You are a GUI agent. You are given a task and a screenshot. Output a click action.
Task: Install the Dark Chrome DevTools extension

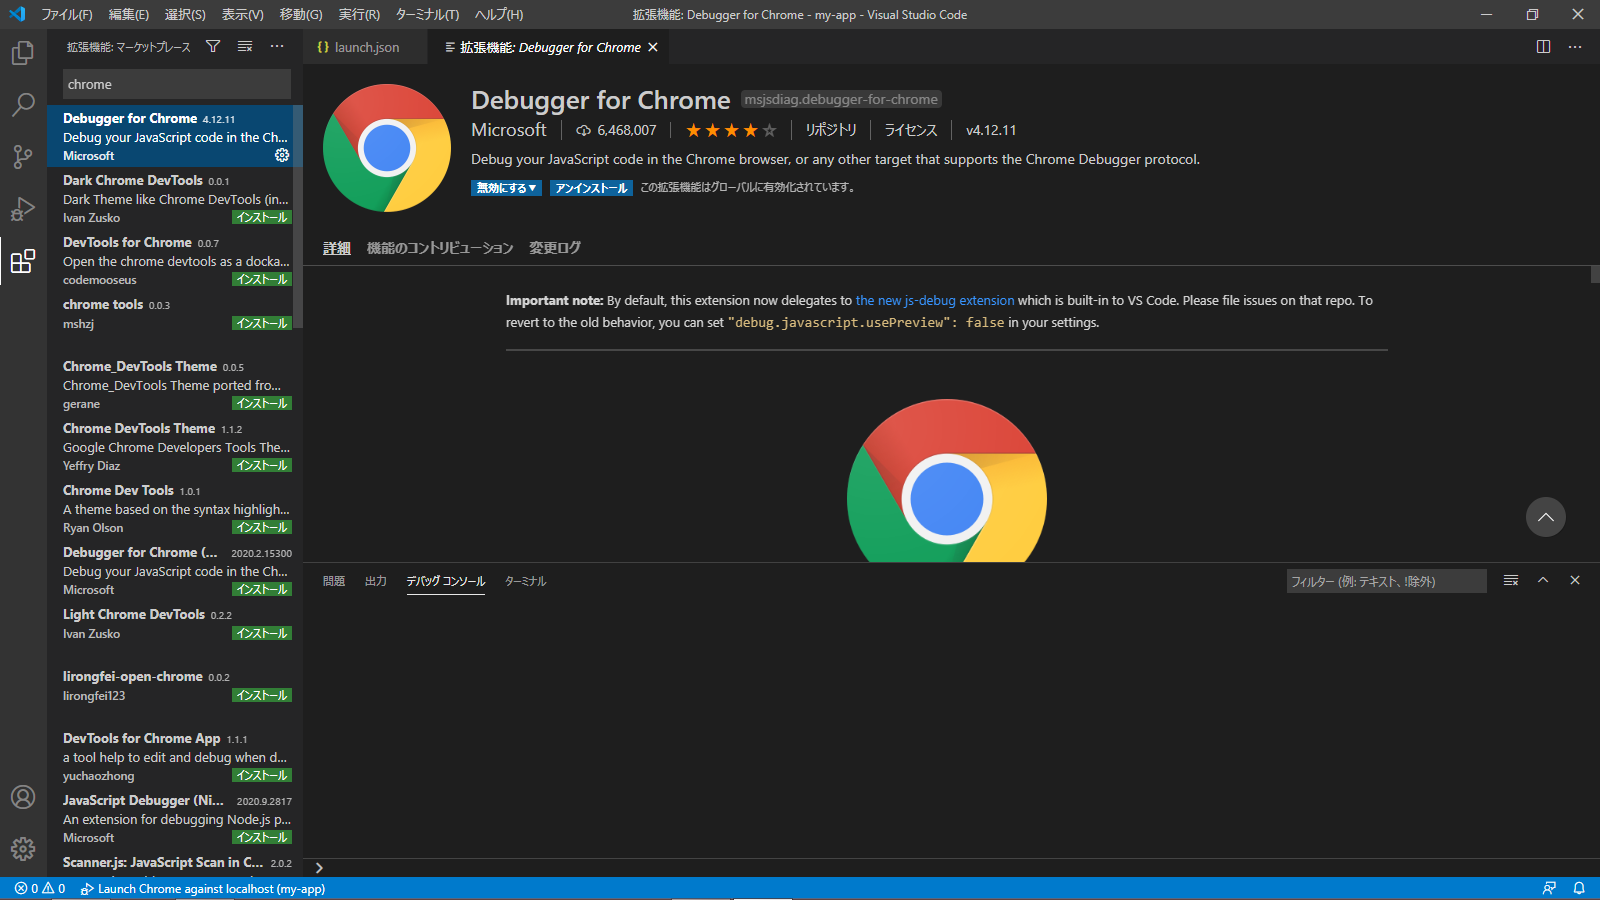click(262, 217)
